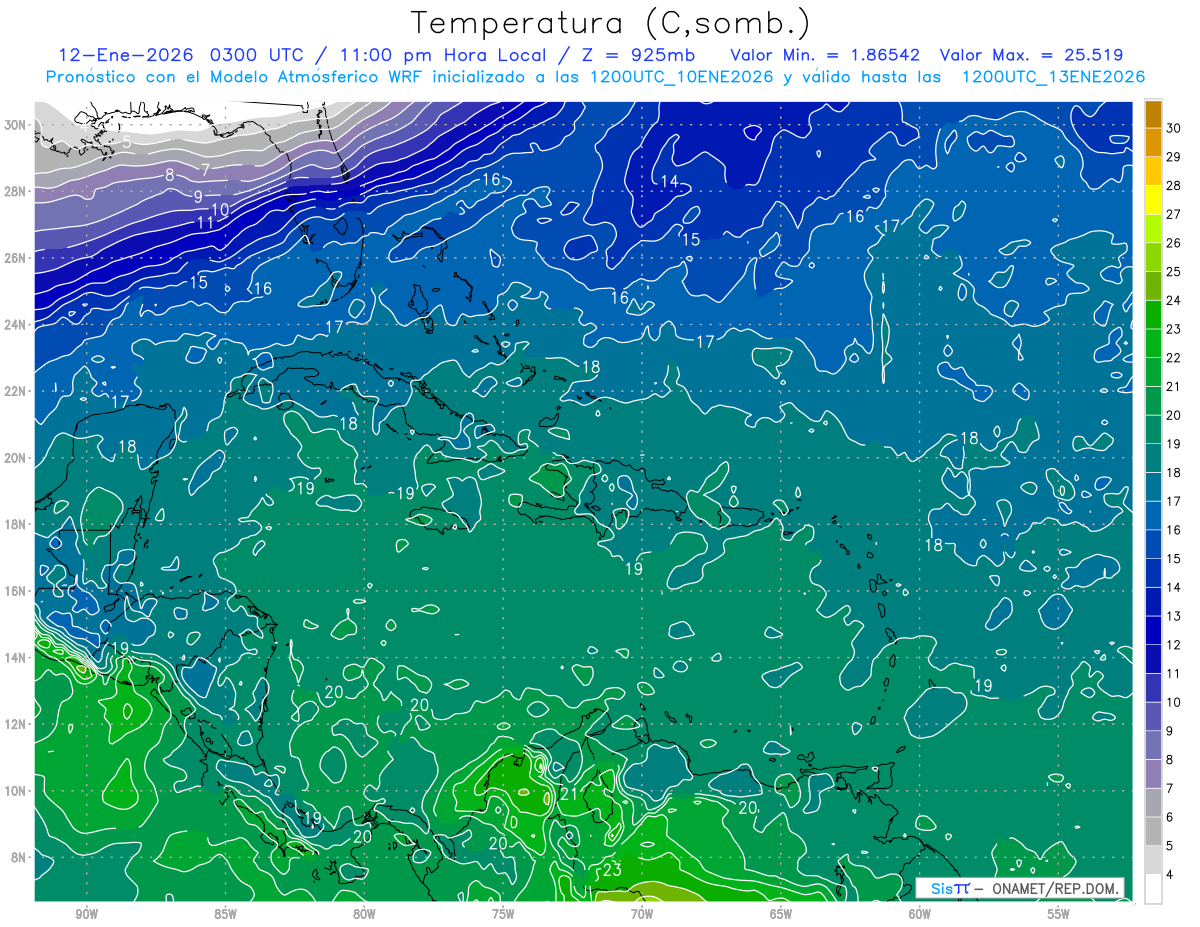The height and width of the screenshot is (927, 1200).
Task: Click color bar swatch between 22 and 23
Action: [1153, 343]
